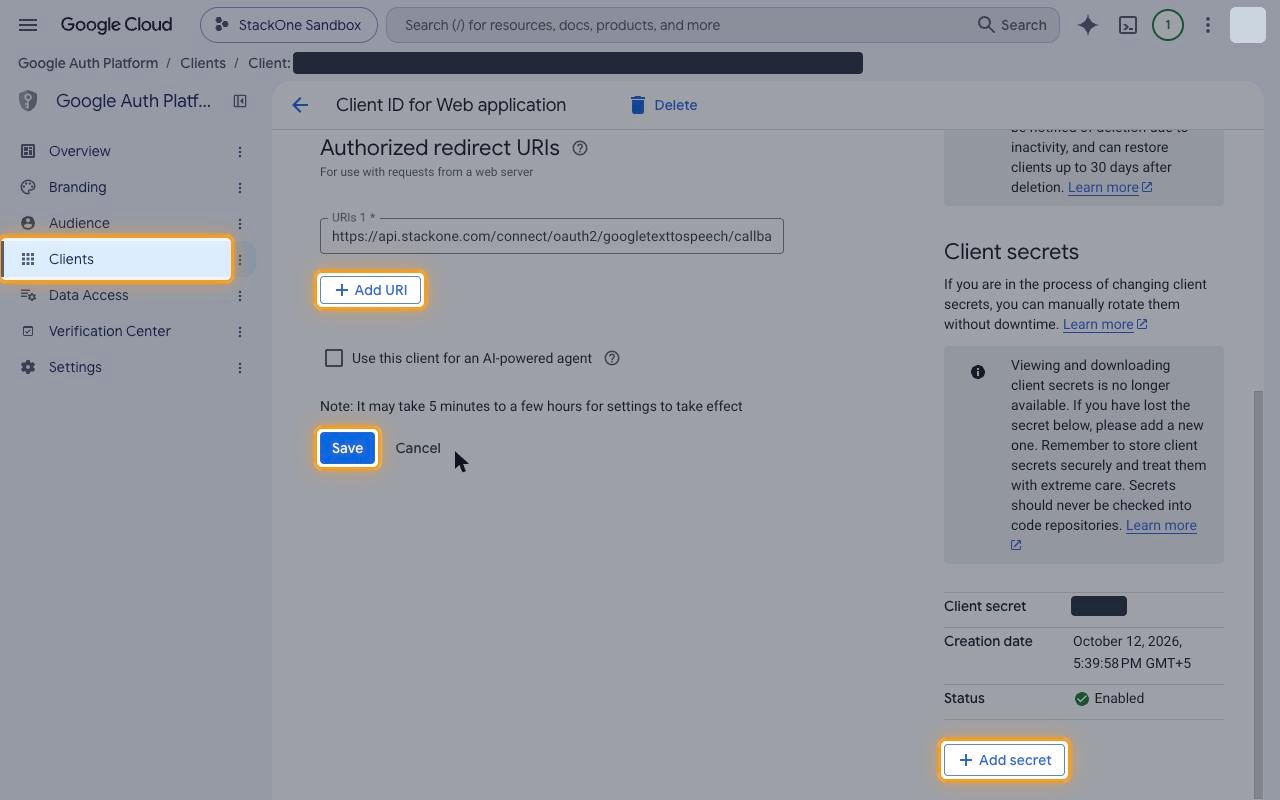Viewport: 1280px width, 800px height.
Task: Add another redirect URI
Action: (370, 290)
